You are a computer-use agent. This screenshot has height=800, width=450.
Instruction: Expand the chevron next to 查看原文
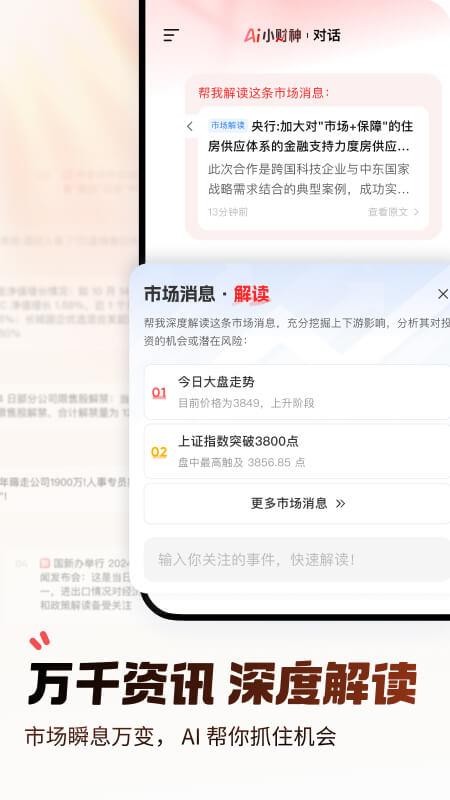pos(416,212)
